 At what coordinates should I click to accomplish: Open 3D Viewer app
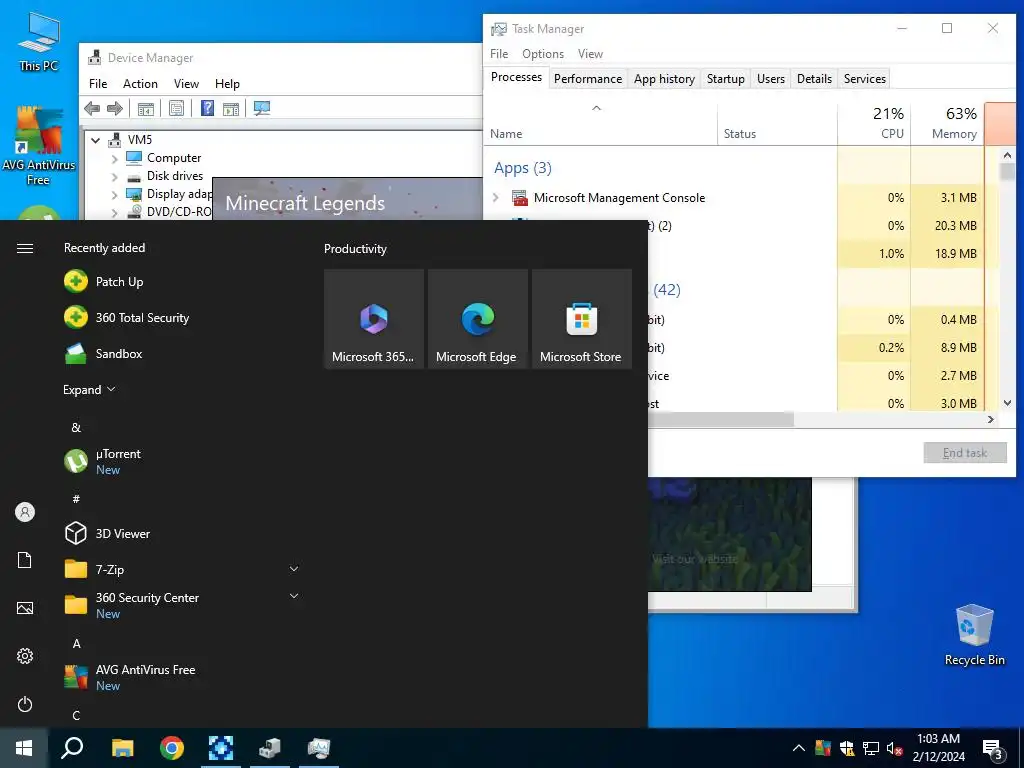[x=108, y=534]
